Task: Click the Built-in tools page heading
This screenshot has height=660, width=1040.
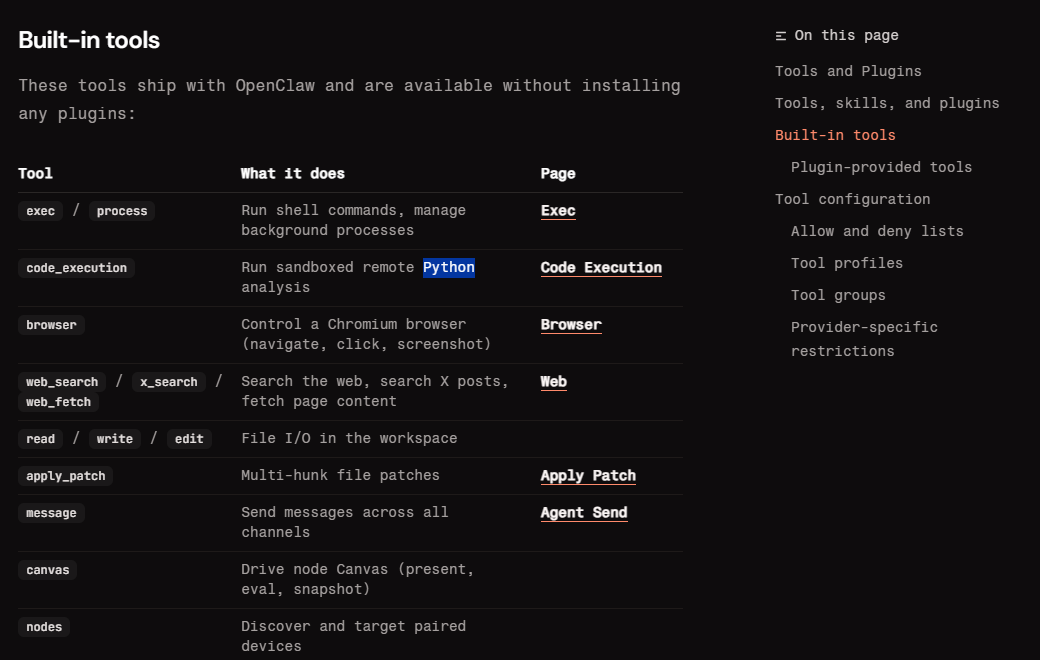Action: pos(89,40)
